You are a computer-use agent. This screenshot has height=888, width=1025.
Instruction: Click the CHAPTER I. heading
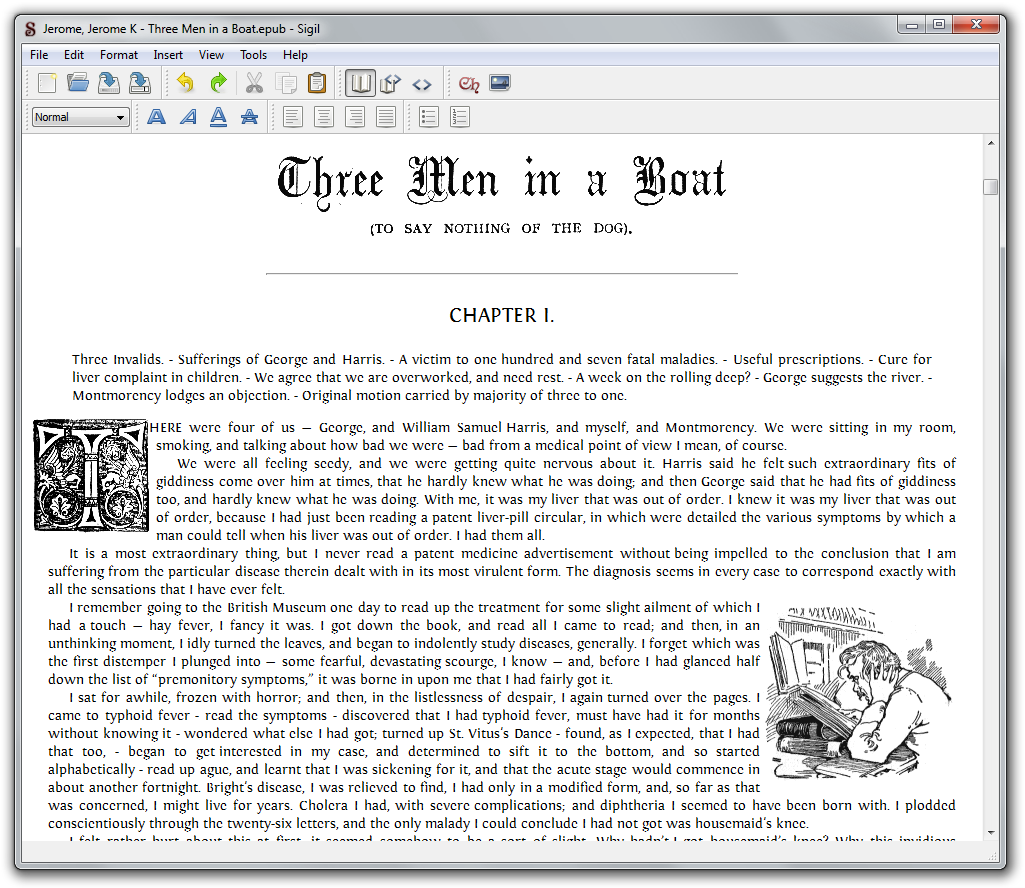click(x=501, y=316)
